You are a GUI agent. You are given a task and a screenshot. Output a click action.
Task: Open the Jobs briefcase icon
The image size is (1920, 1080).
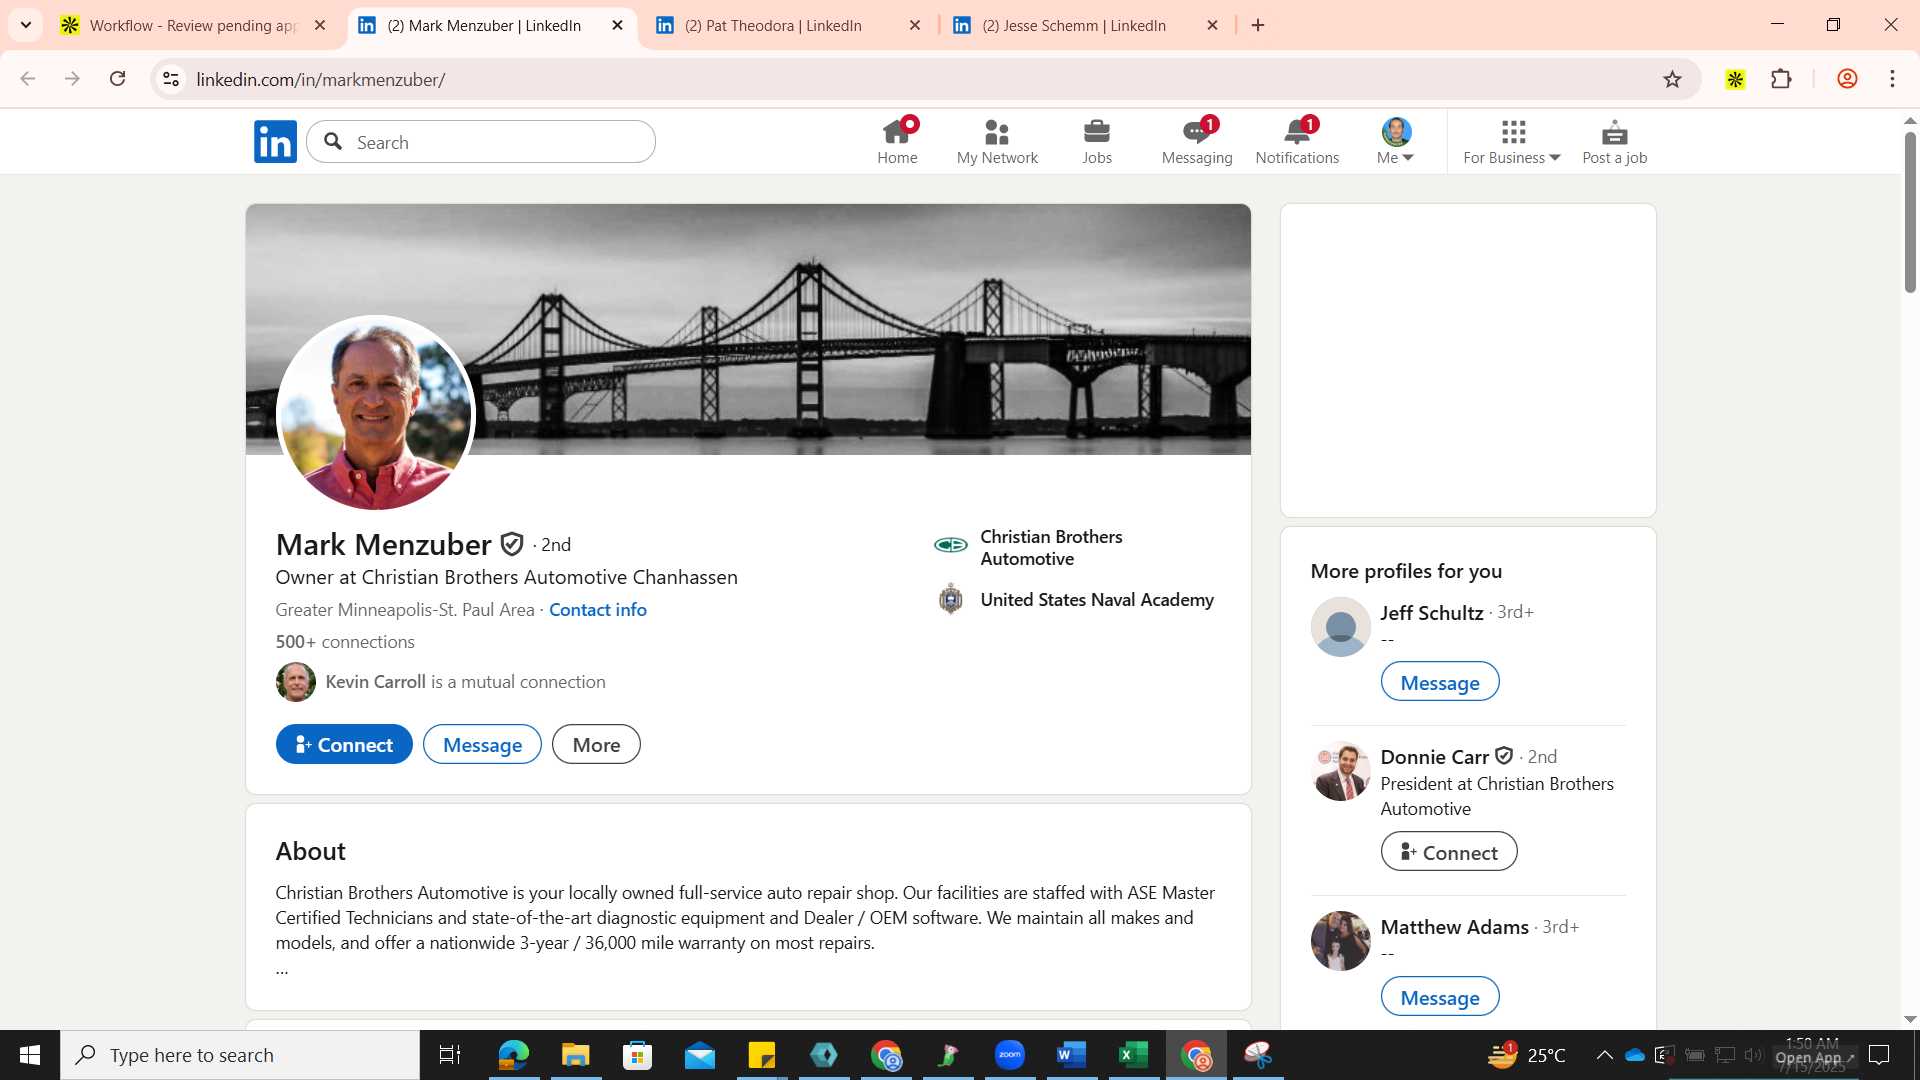[x=1097, y=142]
